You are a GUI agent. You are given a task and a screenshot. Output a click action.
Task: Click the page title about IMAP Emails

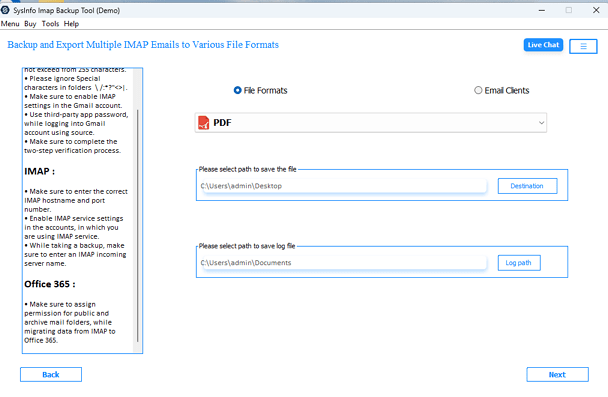[143, 45]
